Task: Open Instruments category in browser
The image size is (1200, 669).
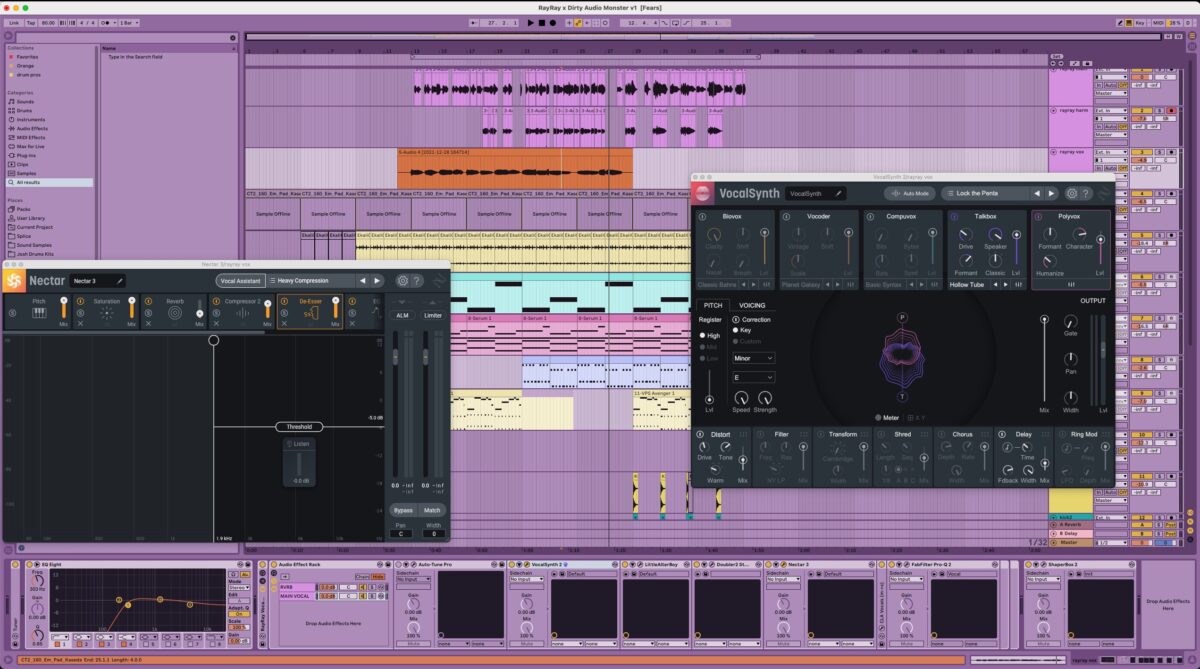Action: [x=31, y=120]
